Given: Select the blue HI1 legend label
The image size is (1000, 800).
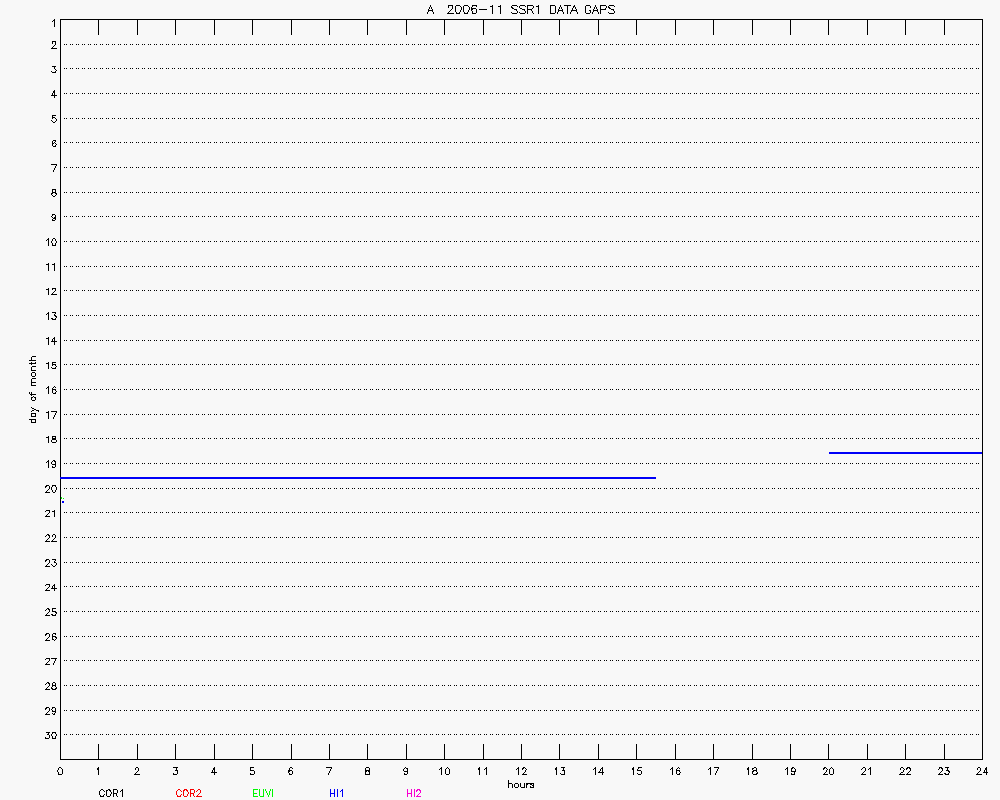Looking at the screenshot, I should click(337, 793).
